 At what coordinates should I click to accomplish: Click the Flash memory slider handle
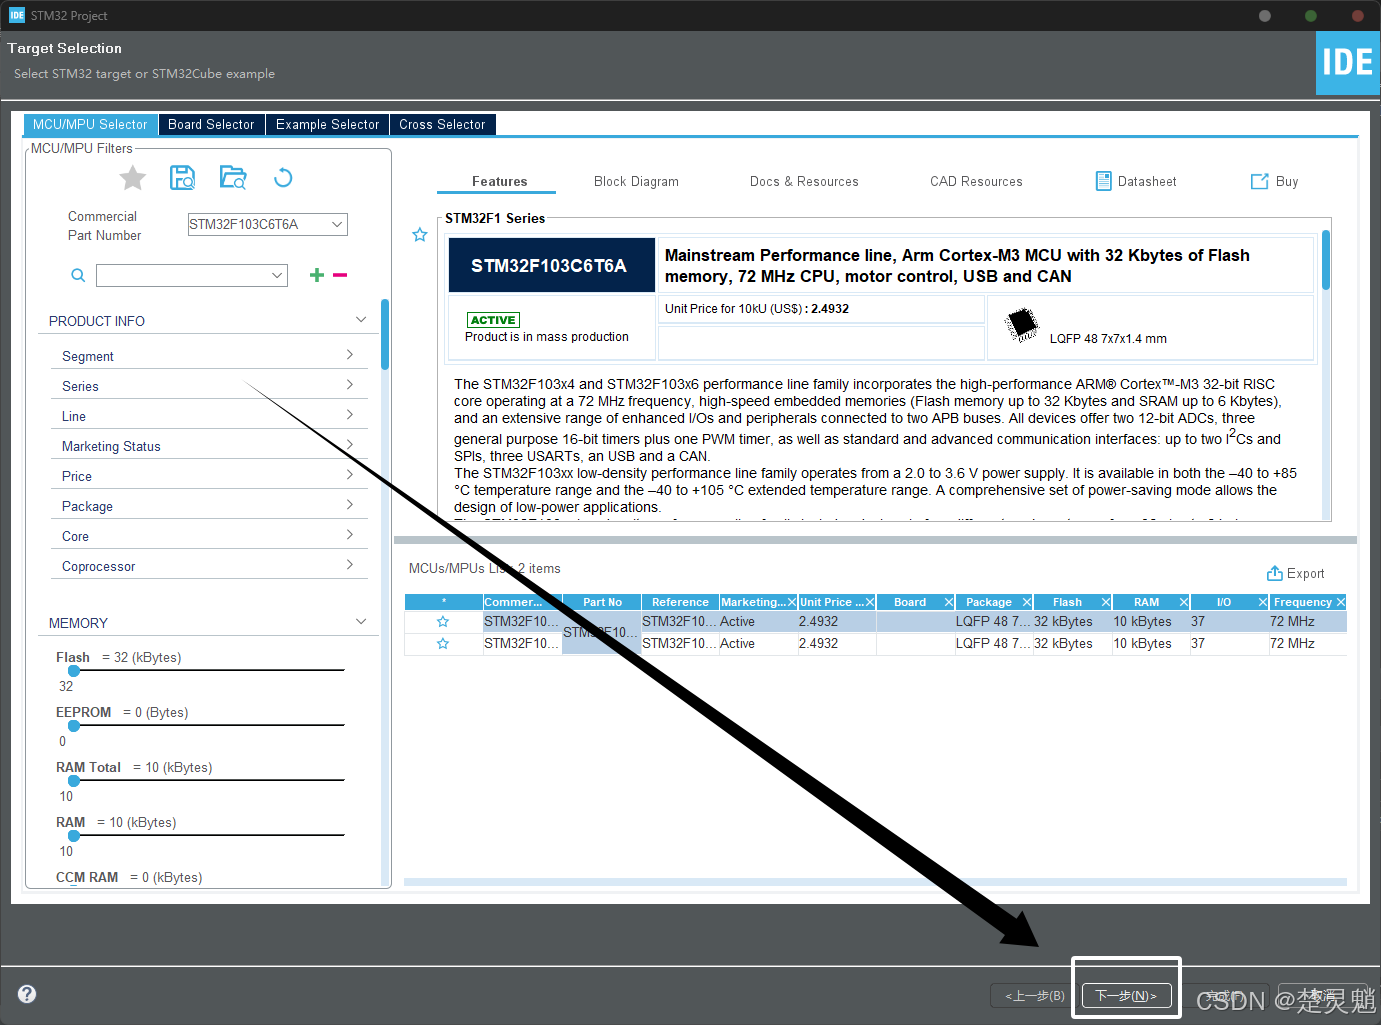(x=74, y=671)
